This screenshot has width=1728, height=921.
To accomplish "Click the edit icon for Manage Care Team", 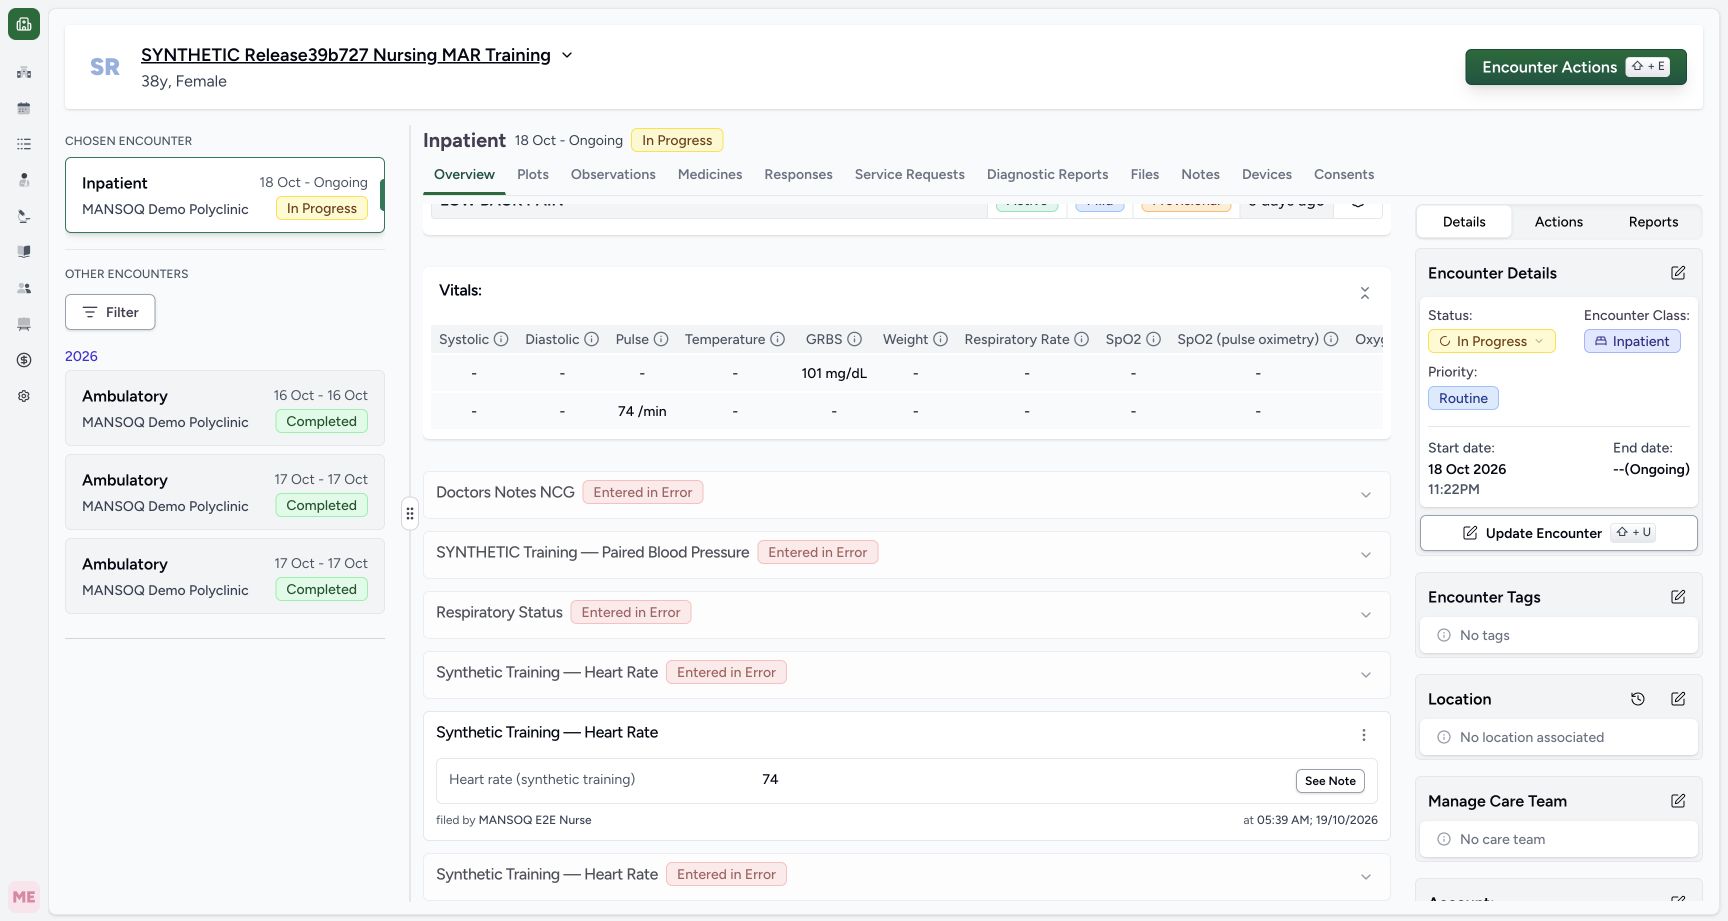I will [1678, 801].
